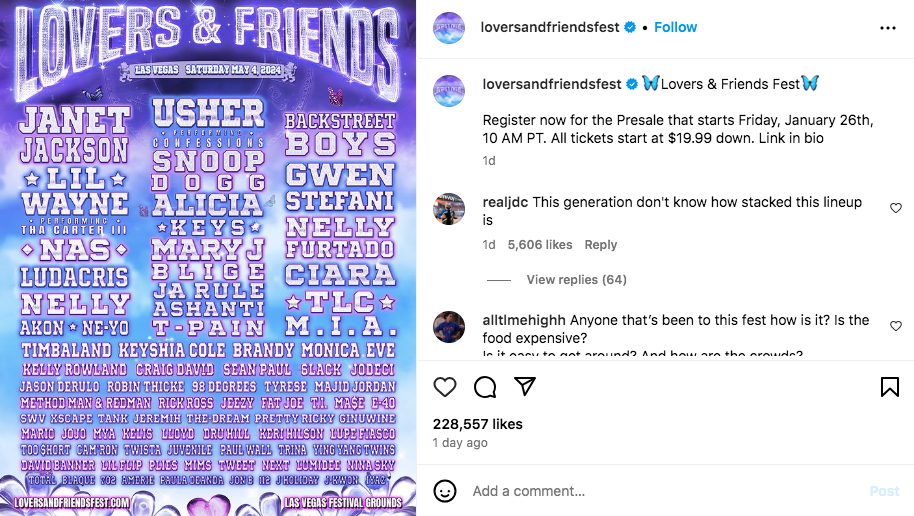Share post via paper plane icon

525,387
